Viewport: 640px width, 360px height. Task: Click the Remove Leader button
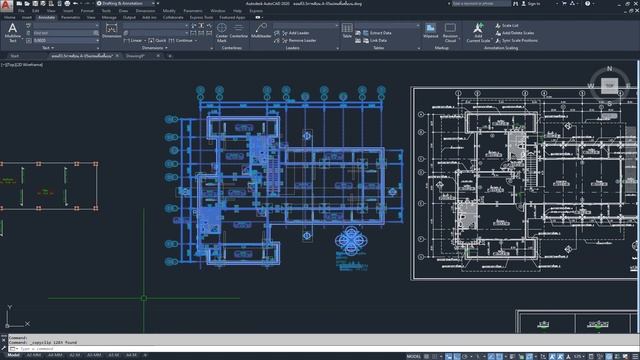click(x=298, y=40)
